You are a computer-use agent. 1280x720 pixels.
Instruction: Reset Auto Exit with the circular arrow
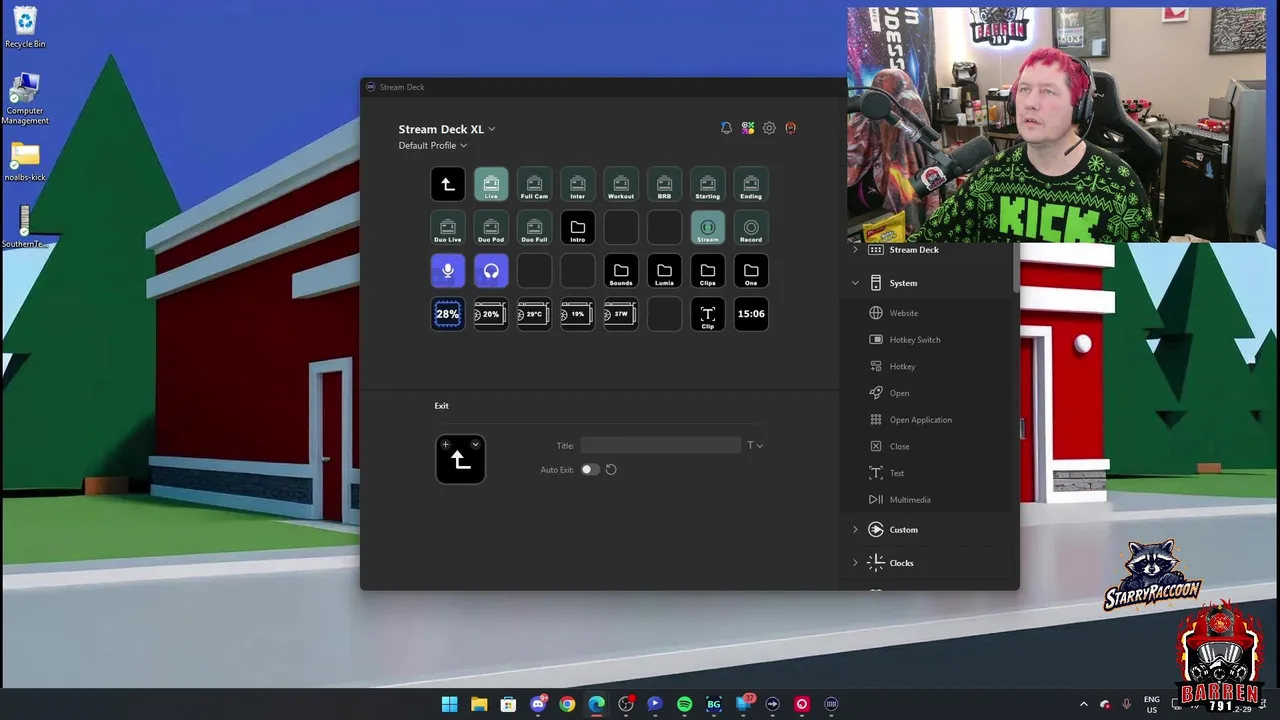point(611,469)
